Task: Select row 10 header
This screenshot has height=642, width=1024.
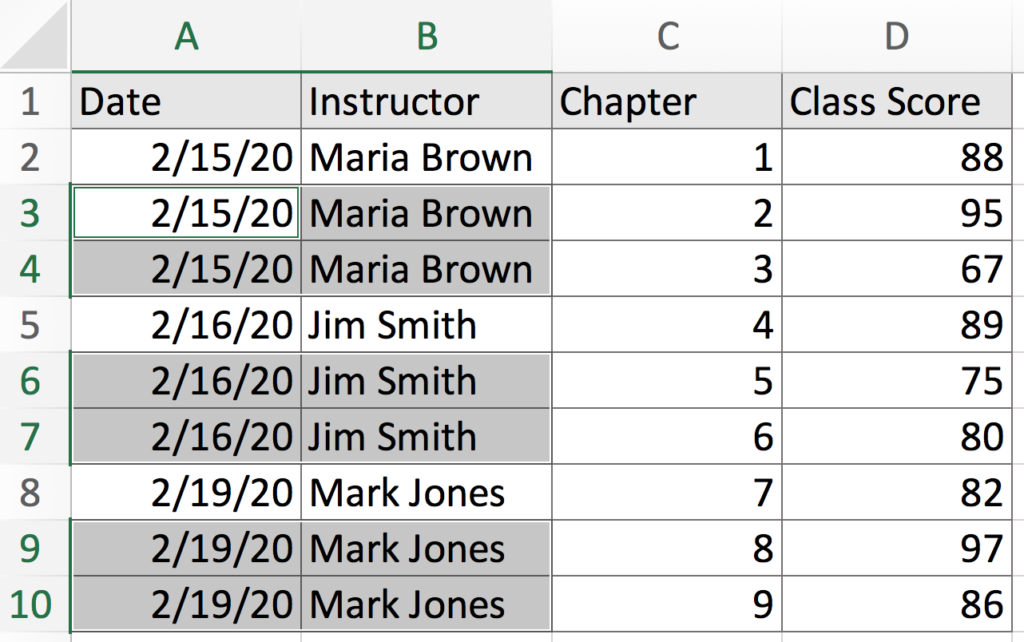Action: [32, 605]
